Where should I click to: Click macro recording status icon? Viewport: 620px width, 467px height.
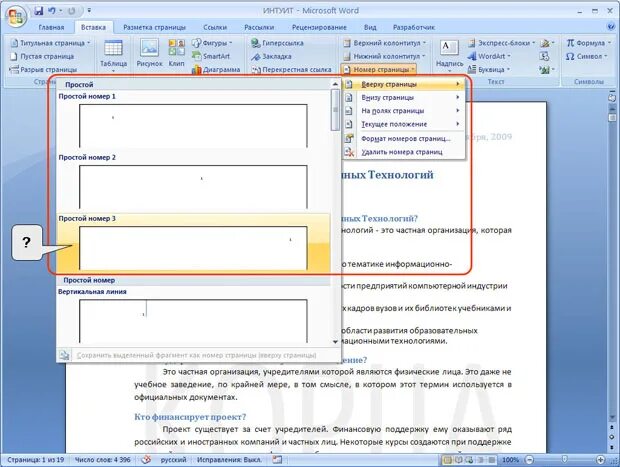point(277,460)
